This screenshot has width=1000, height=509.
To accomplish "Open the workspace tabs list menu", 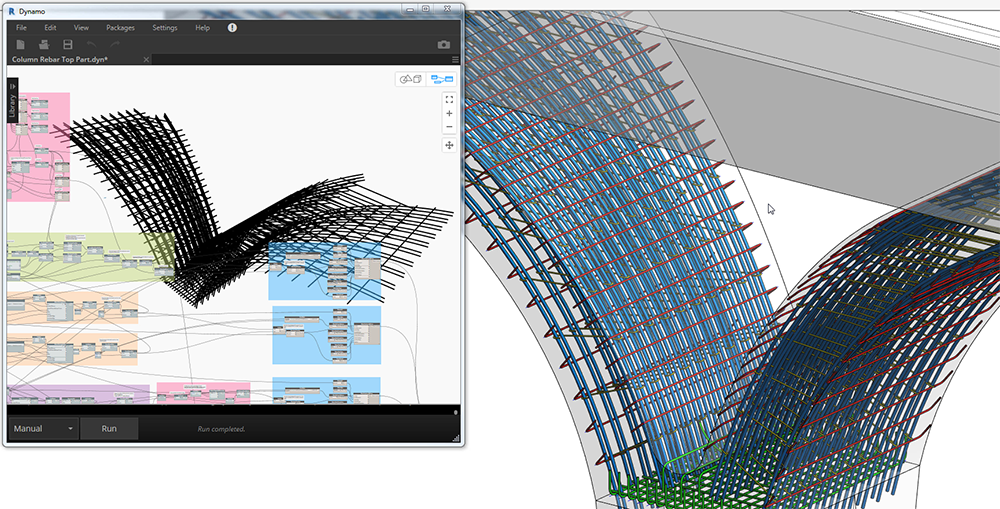I will (x=455, y=59).
